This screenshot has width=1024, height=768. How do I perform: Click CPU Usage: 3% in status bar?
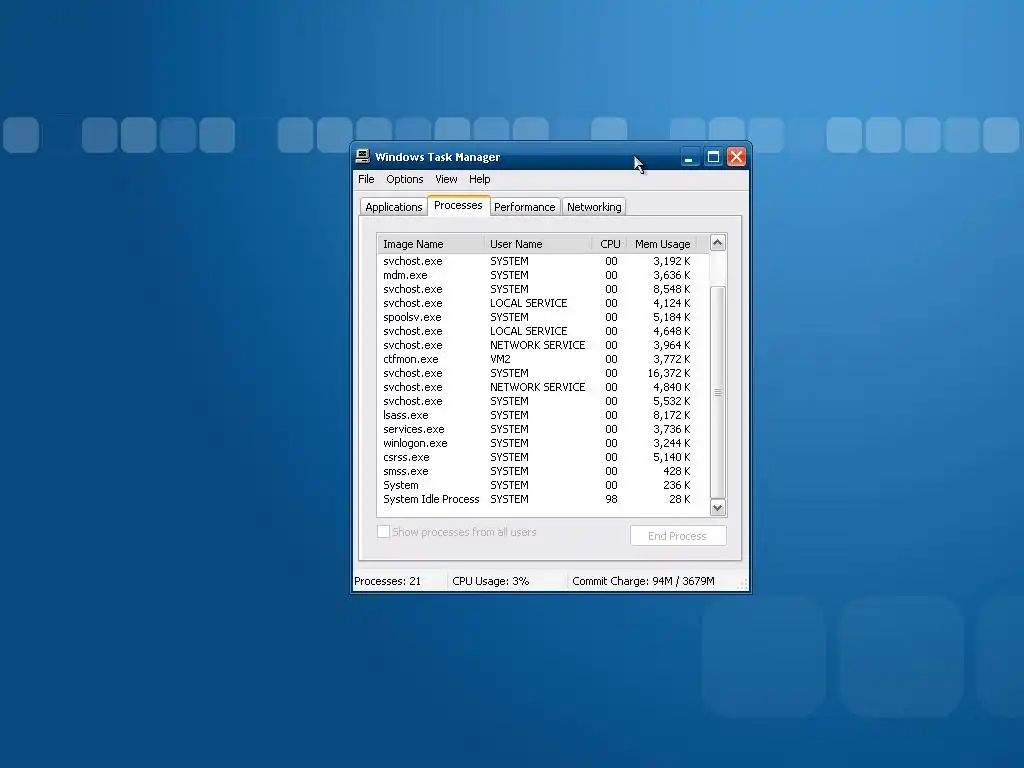(490, 581)
